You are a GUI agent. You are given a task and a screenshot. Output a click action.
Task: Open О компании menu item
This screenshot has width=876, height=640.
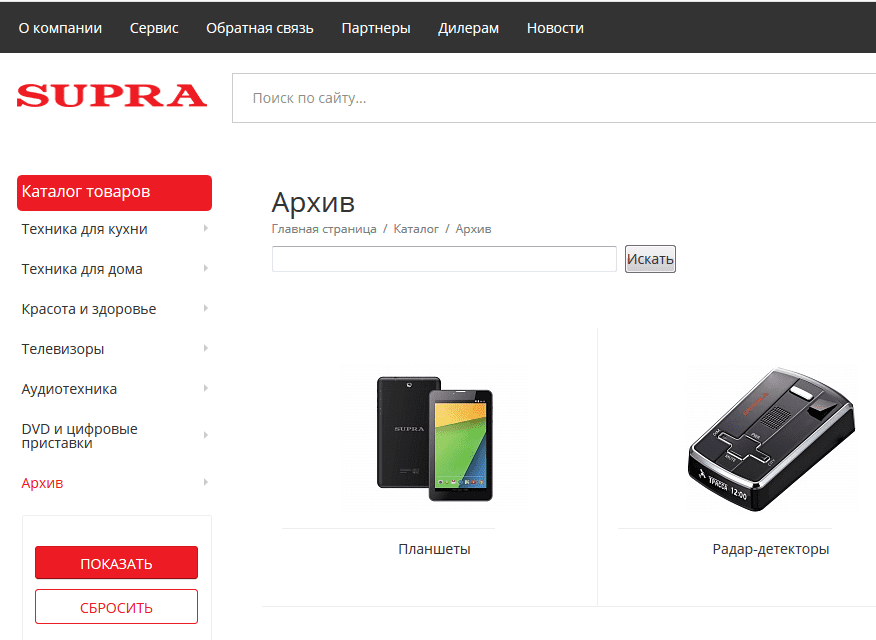pyautogui.click(x=60, y=28)
